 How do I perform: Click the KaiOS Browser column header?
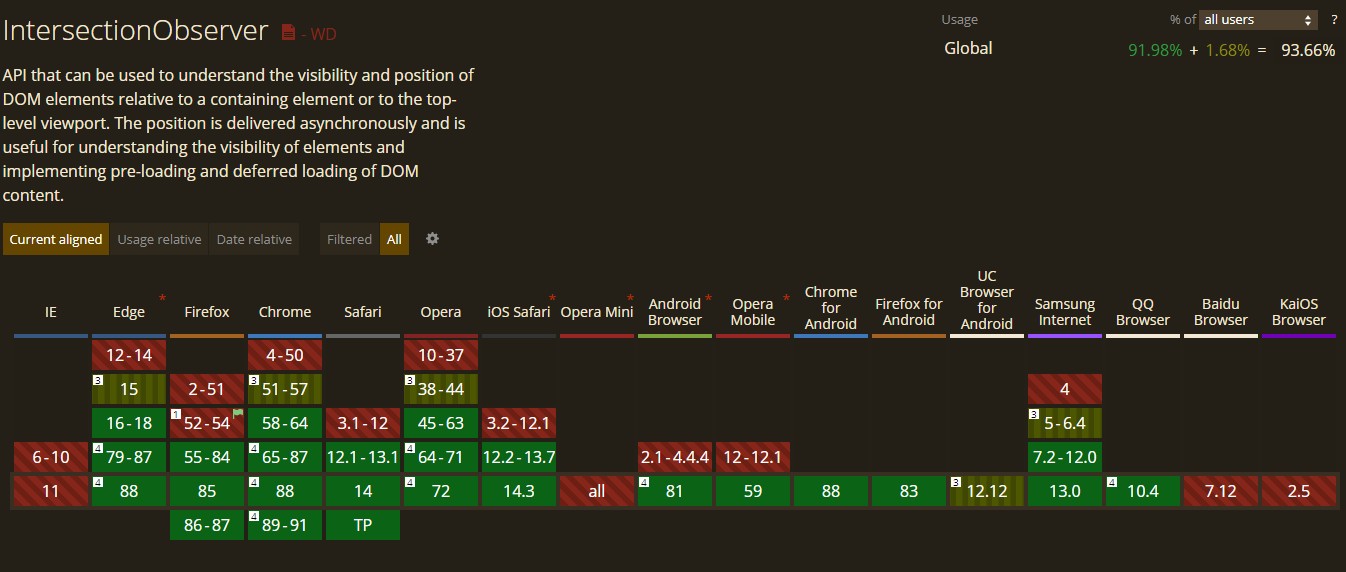click(1299, 312)
